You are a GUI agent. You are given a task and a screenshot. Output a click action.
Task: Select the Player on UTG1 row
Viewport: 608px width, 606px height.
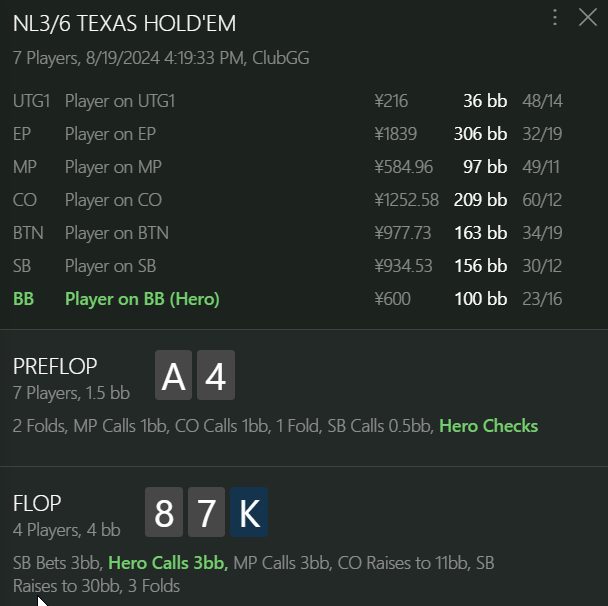point(288,101)
